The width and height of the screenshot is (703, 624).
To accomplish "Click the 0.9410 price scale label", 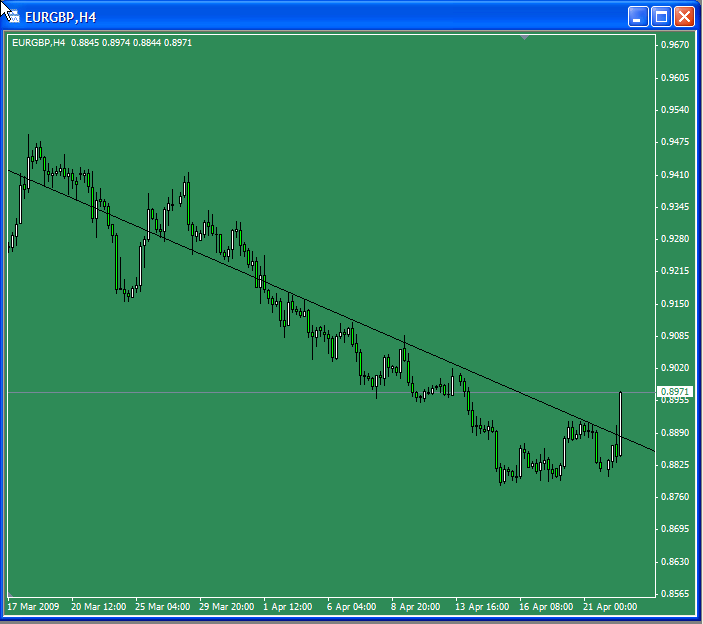I will (675, 174).
